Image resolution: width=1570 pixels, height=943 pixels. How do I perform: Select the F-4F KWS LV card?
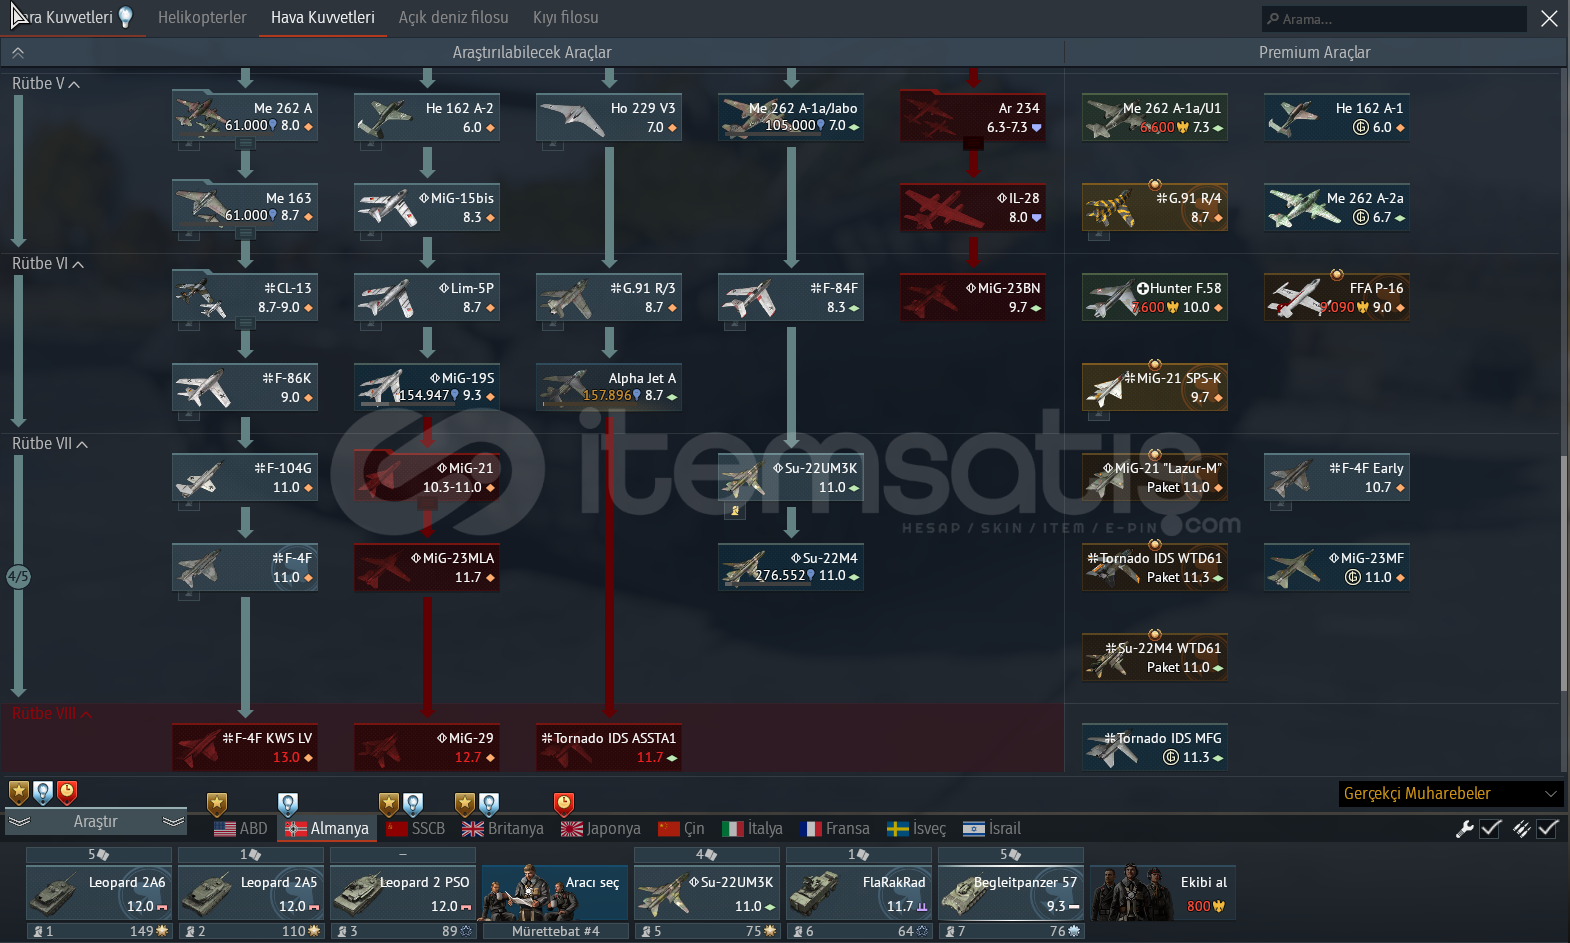pyautogui.click(x=245, y=747)
